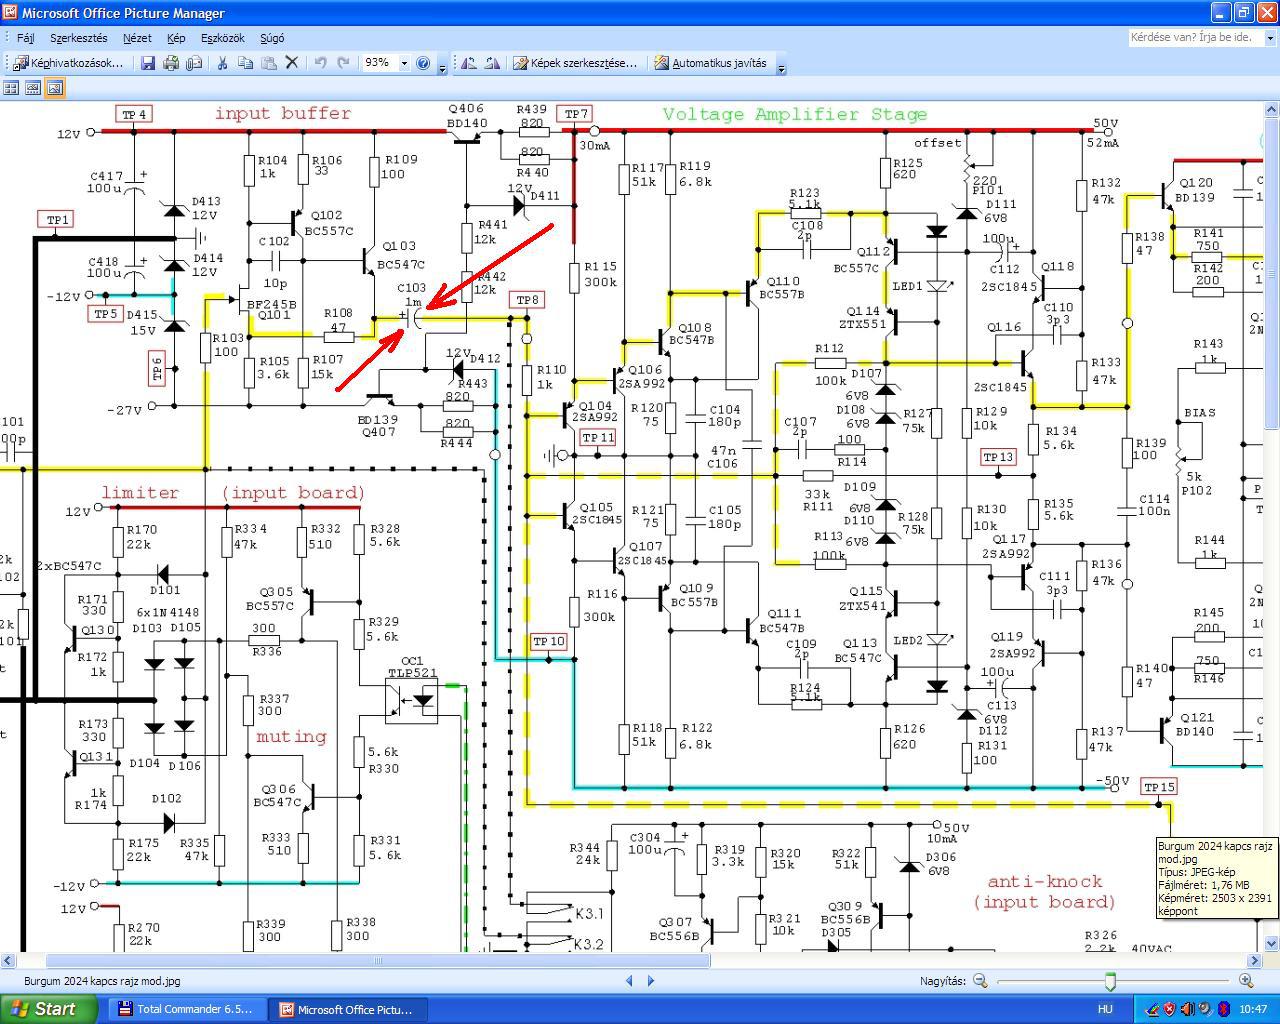The image size is (1280, 1024).
Task: Go to the next picture arrow
Action: pos(651,981)
